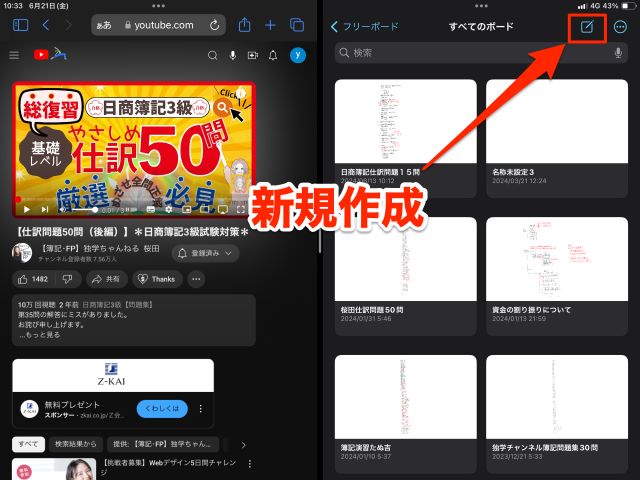Click the Freeform 検索 search field

coord(481,53)
